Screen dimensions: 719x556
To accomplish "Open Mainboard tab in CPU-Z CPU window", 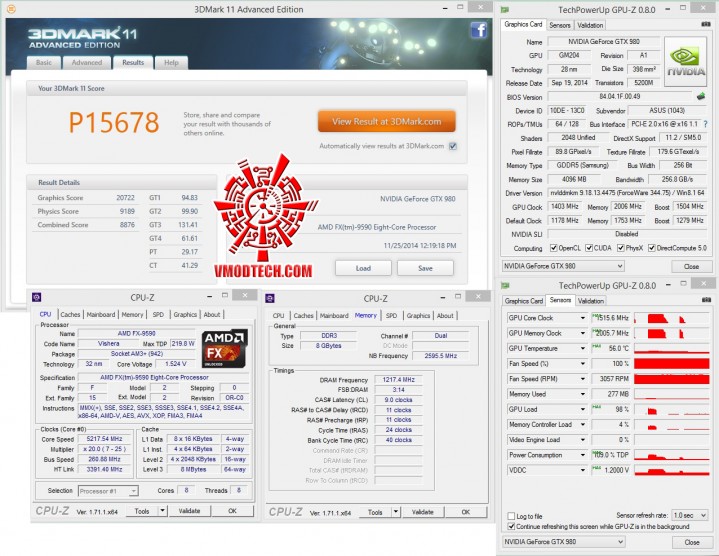I will pos(101,314).
